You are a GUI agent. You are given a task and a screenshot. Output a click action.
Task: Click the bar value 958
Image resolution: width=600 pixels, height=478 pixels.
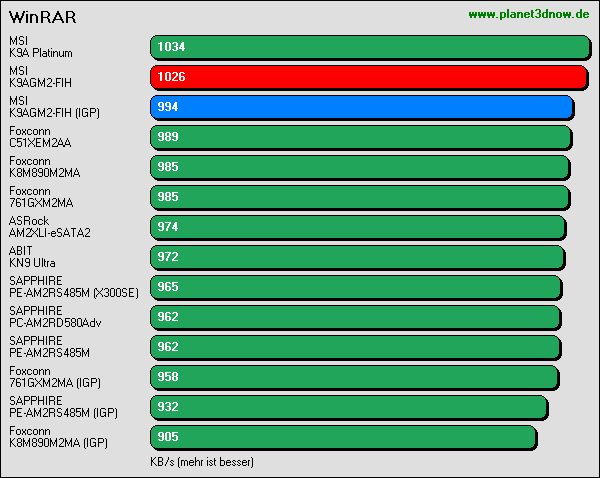pyautogui.click(x=168, y=377)
